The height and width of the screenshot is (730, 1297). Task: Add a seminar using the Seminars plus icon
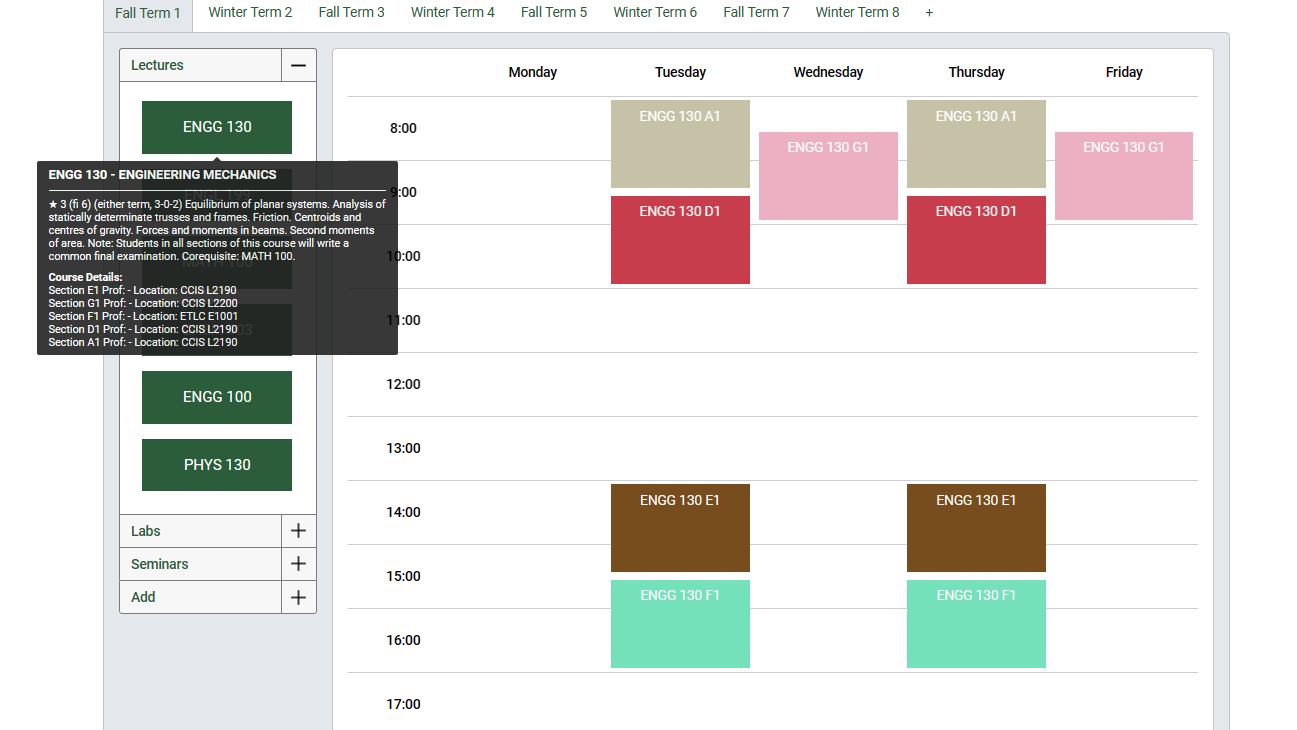coord(299,563)
